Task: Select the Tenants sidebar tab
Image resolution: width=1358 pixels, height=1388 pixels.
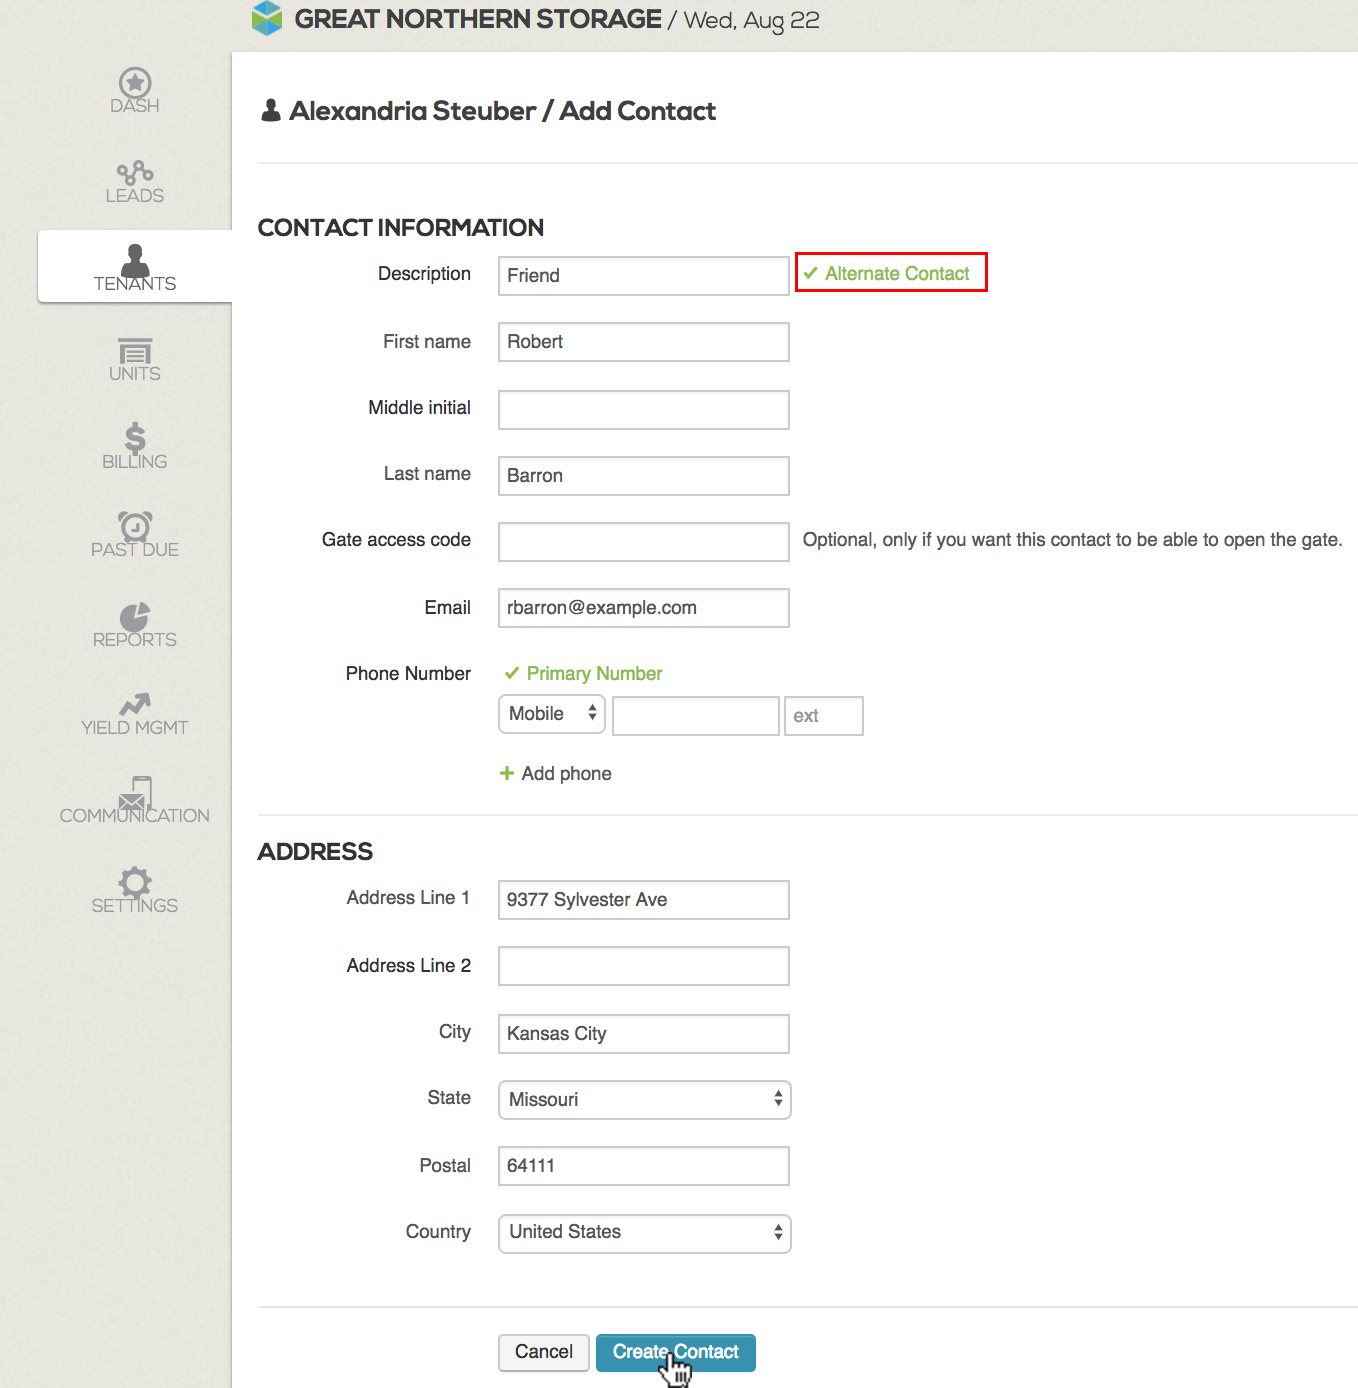Action: click(135, 267)
